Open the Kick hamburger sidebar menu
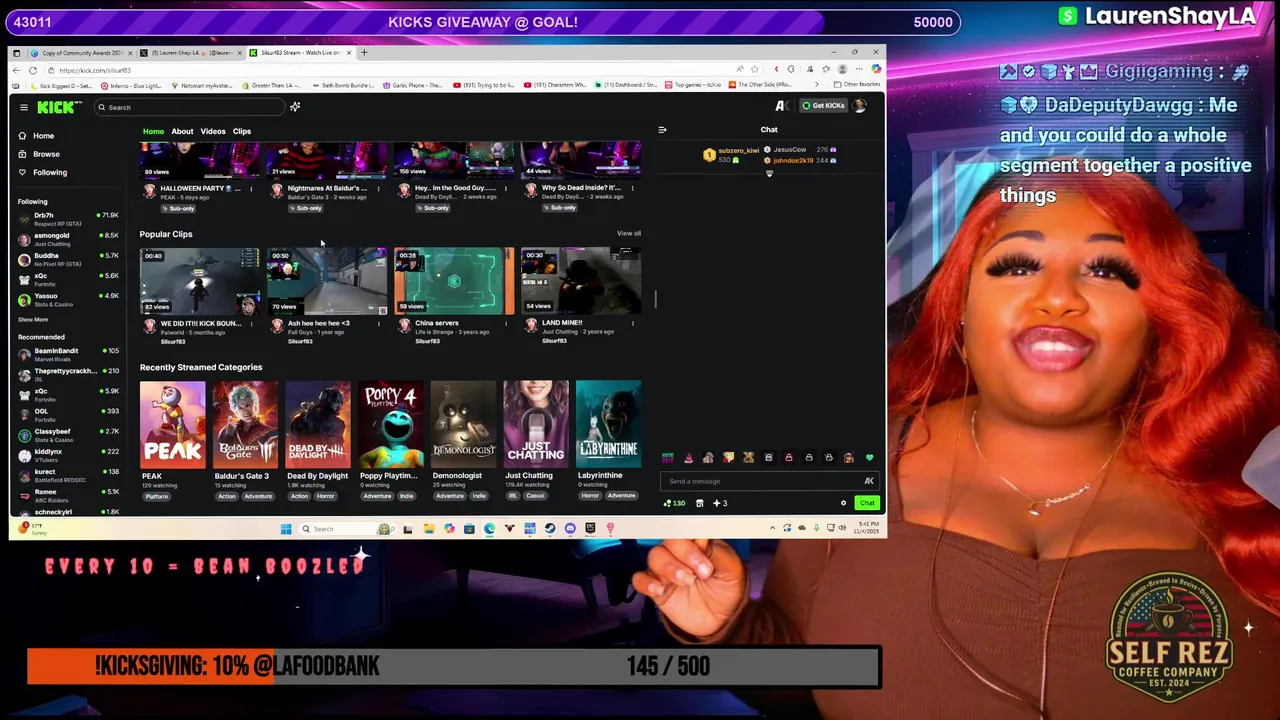Image resolution: width=1280 pixels, height=720 pixels. click(x=24, y=107)
